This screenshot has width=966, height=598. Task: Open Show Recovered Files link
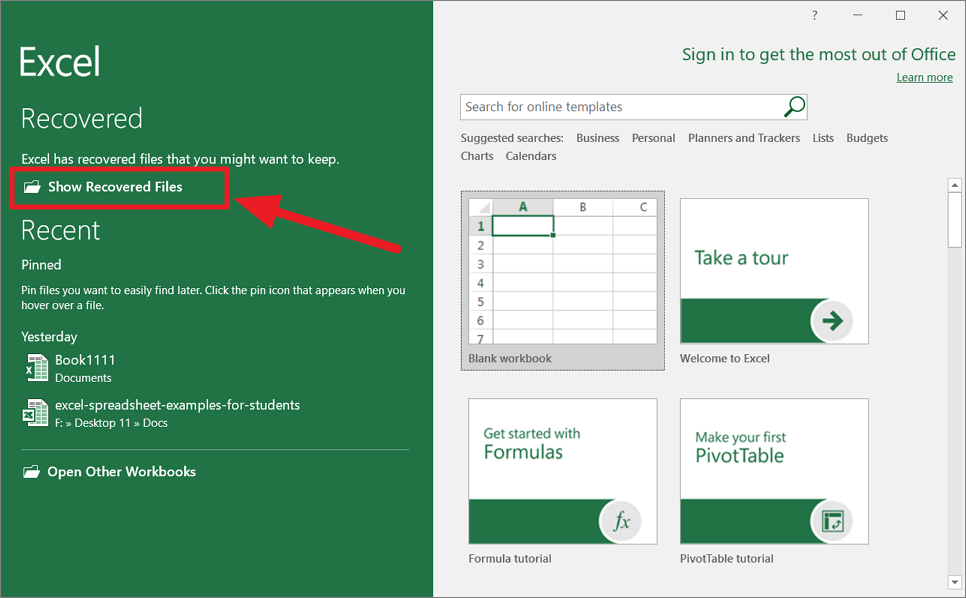[115, 187]
